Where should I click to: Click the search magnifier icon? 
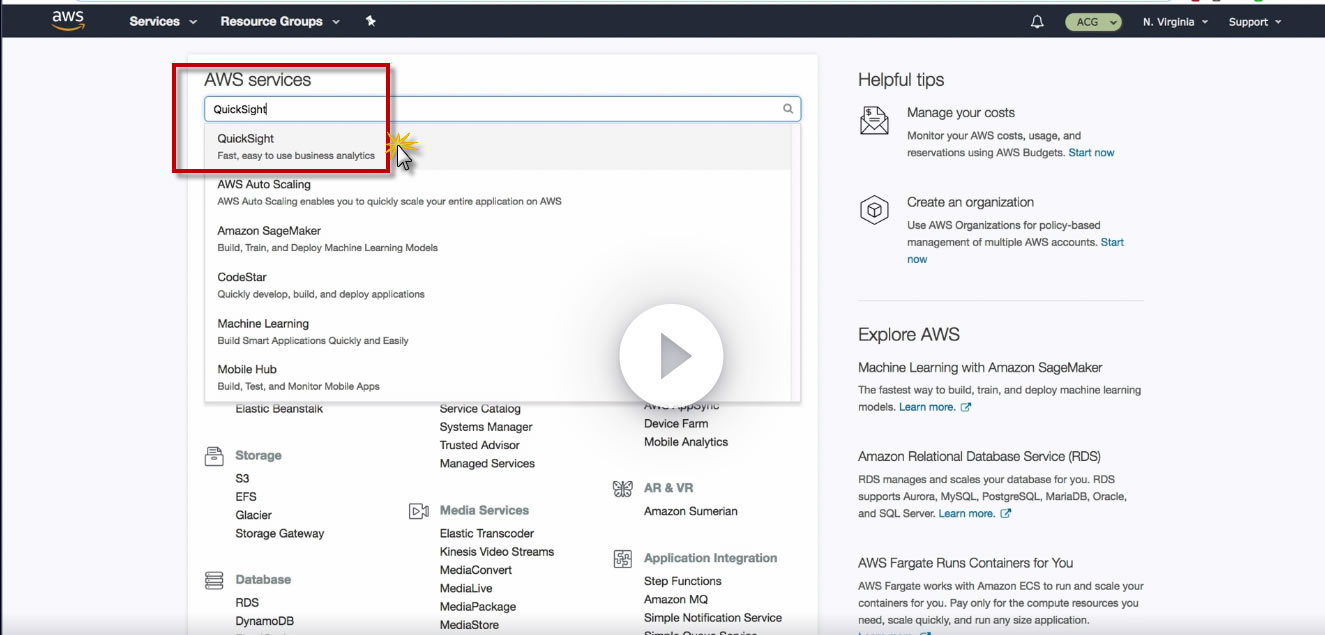tap(788, 109)
